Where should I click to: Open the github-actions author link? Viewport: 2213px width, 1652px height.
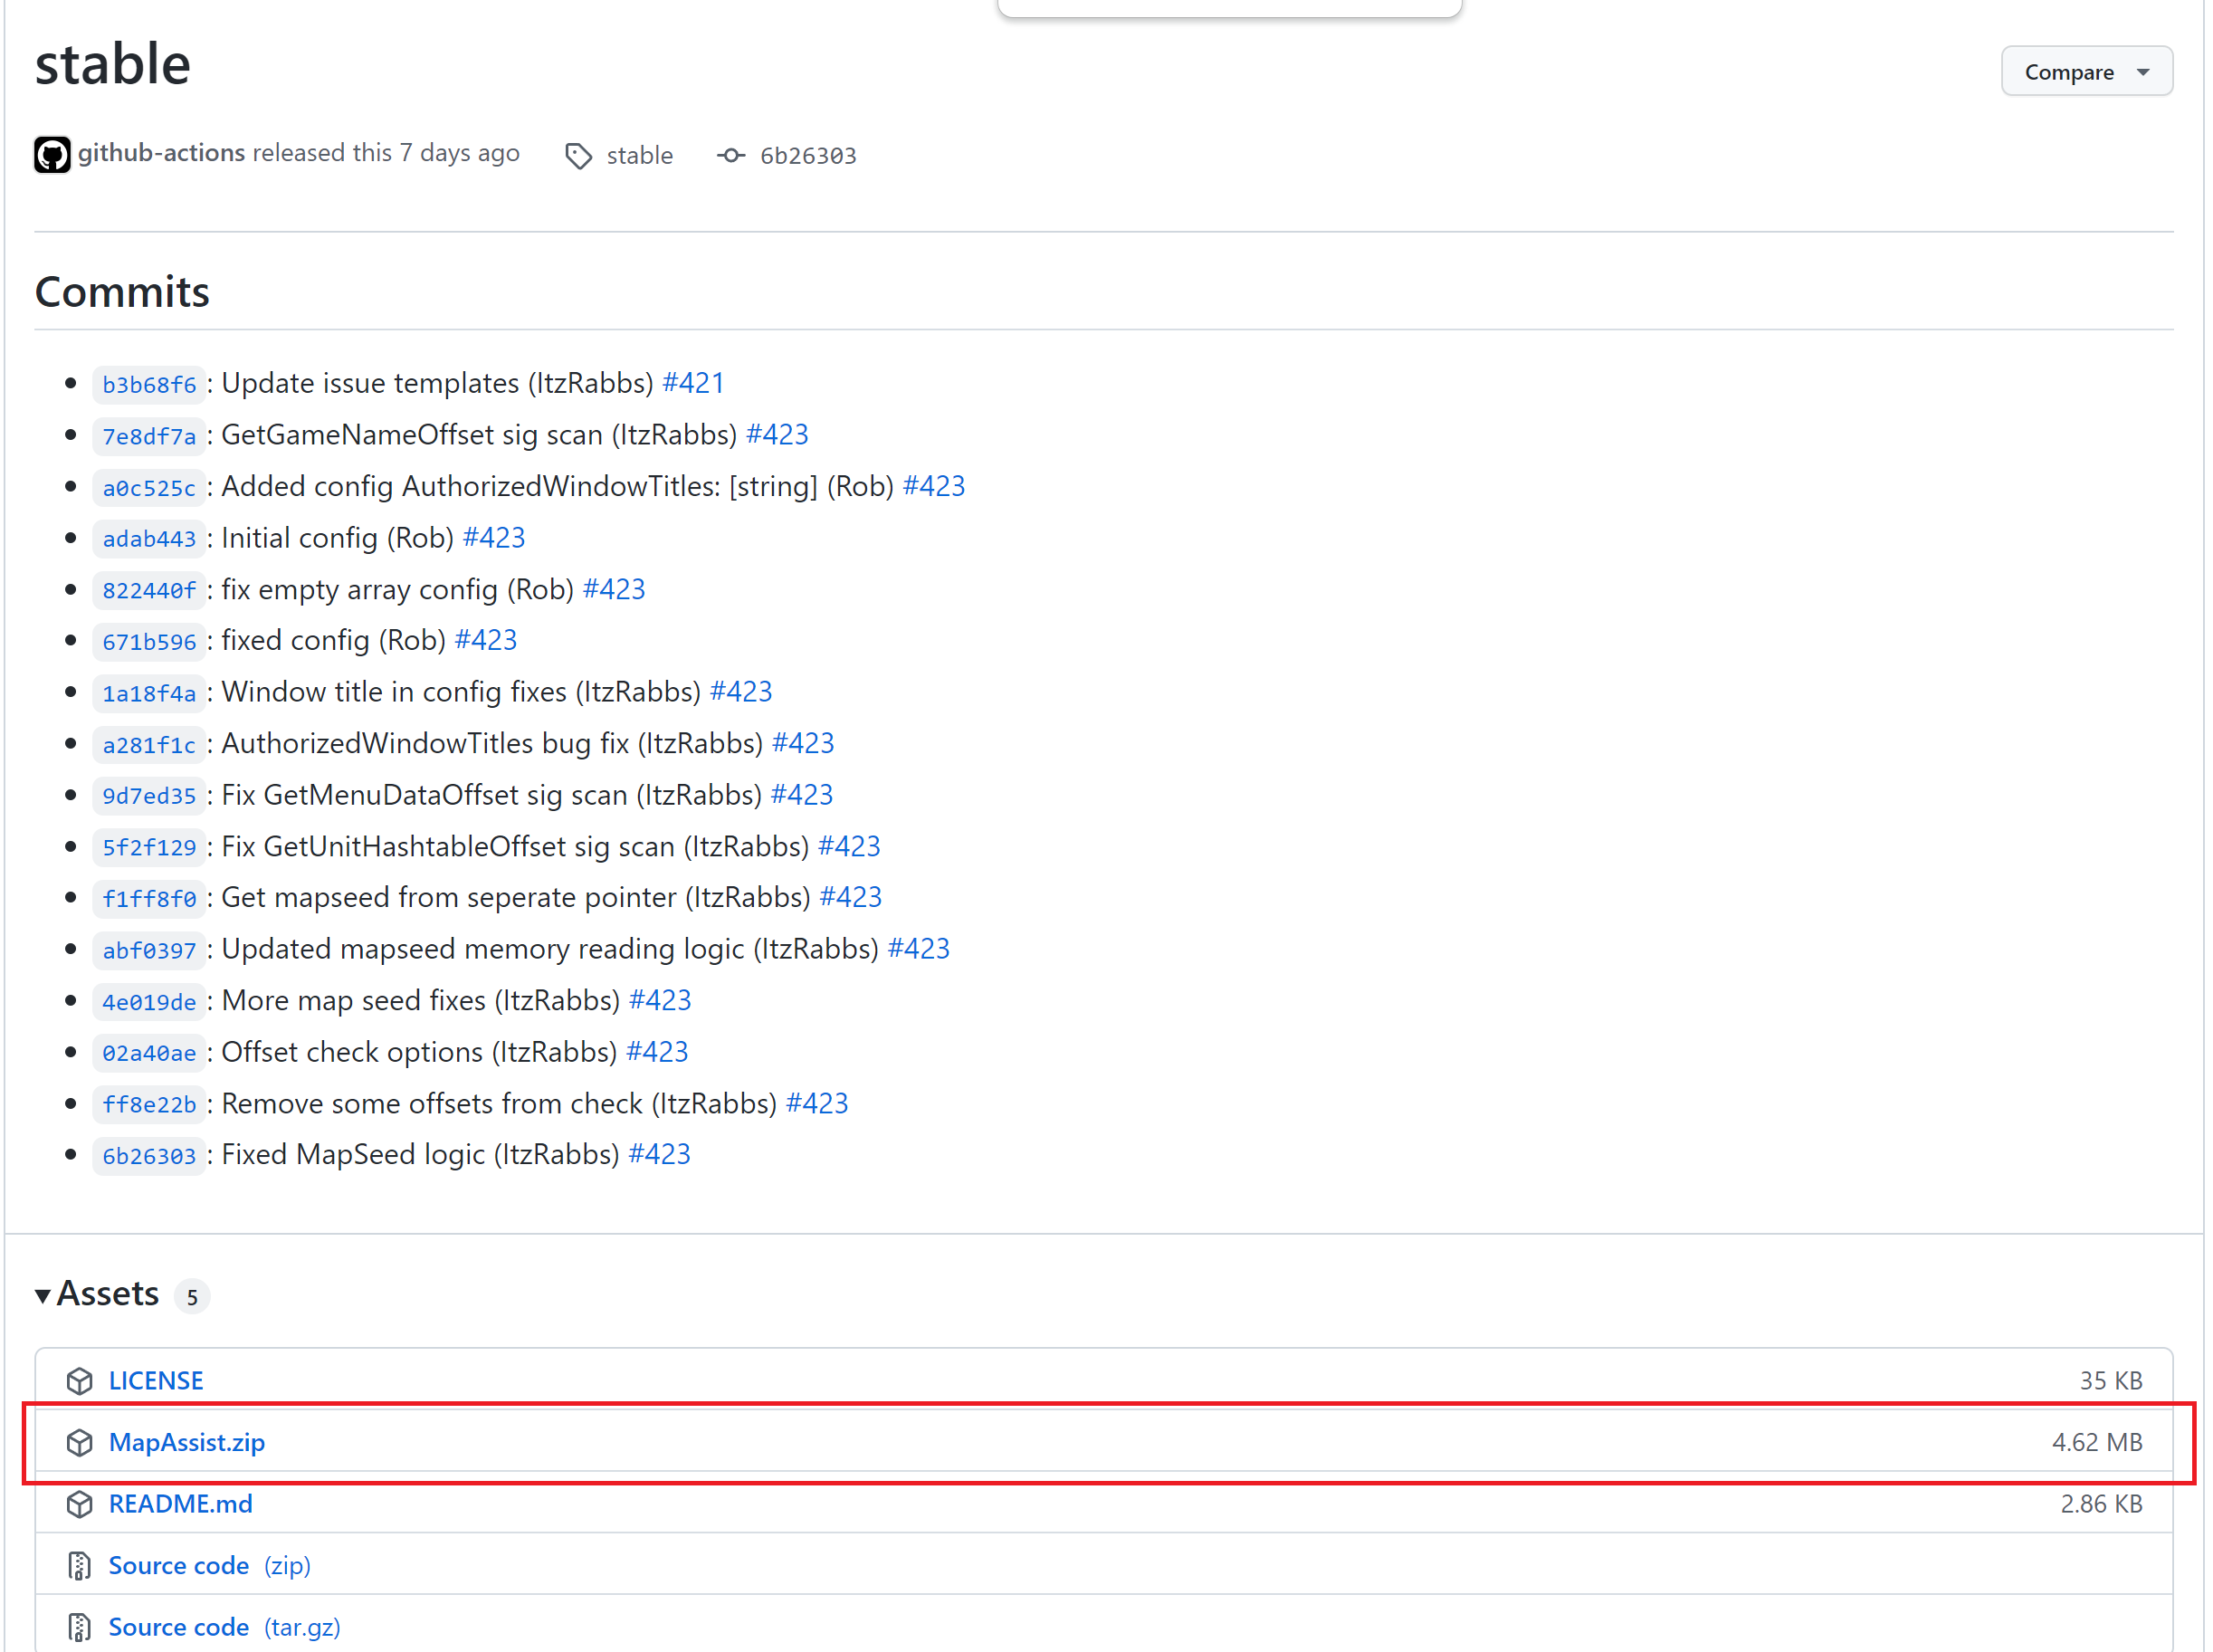tap(161, 153)
